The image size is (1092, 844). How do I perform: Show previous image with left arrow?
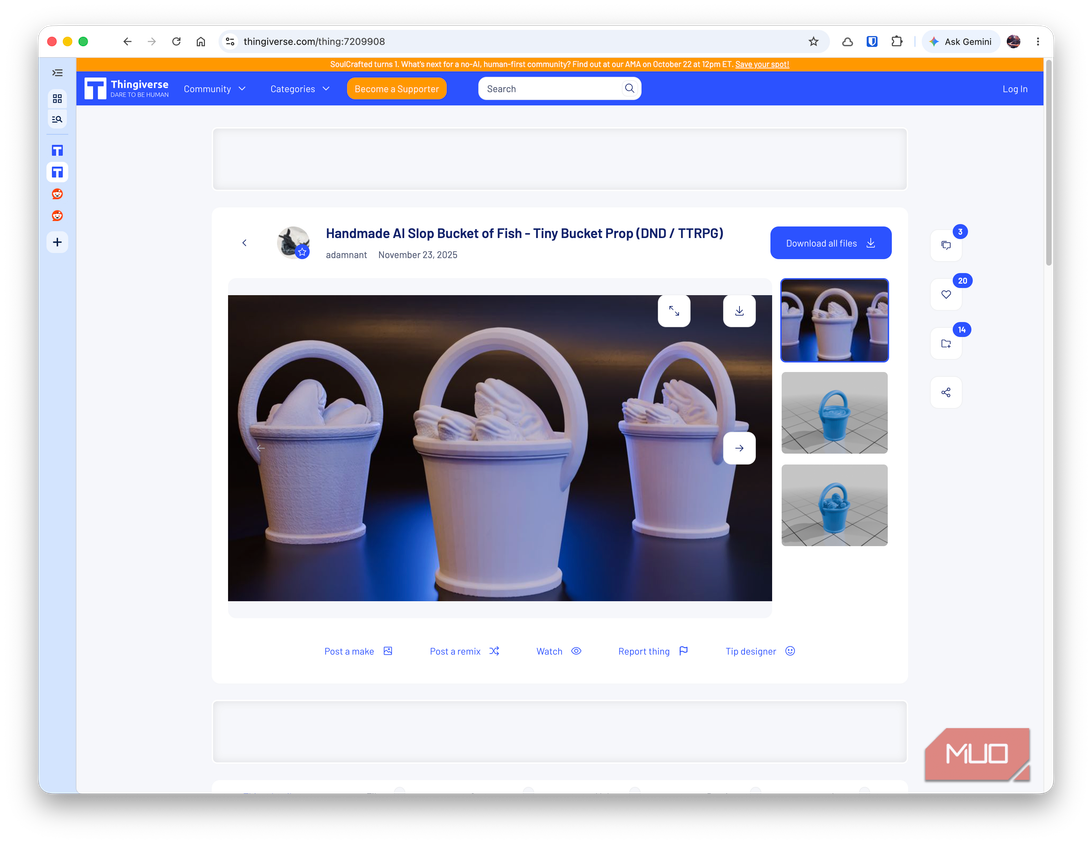260,448
